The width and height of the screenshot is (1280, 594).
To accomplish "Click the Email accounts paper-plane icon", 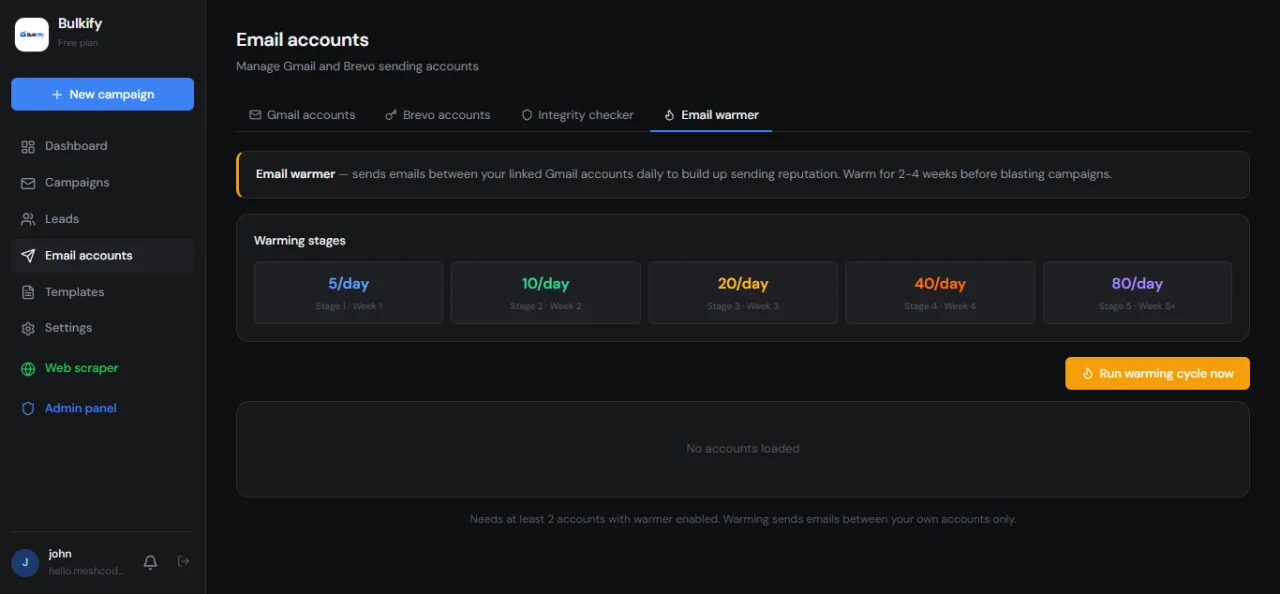I will tap(28, 256).
